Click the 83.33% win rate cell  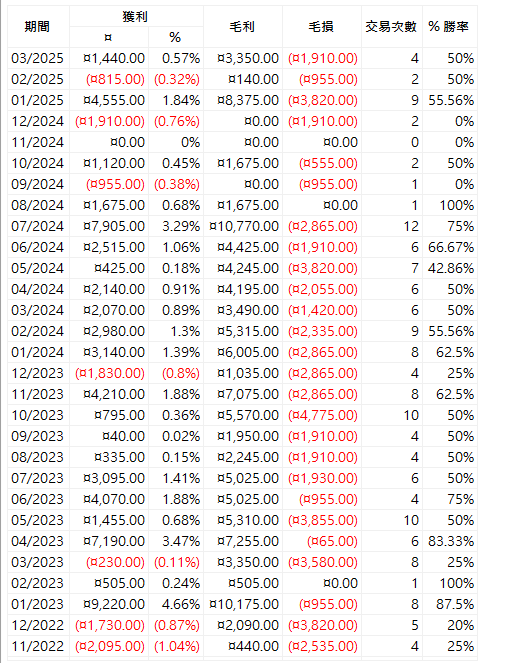coord(450,541)
